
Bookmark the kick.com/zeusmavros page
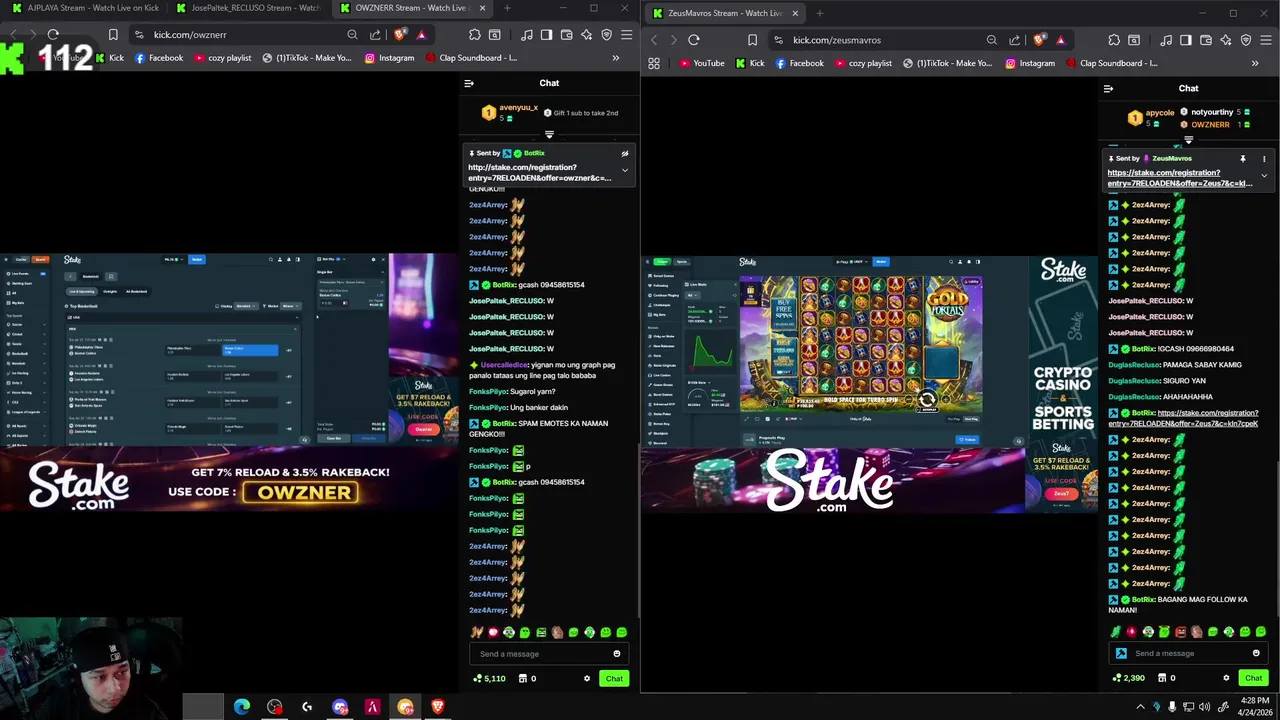[752, 40]
